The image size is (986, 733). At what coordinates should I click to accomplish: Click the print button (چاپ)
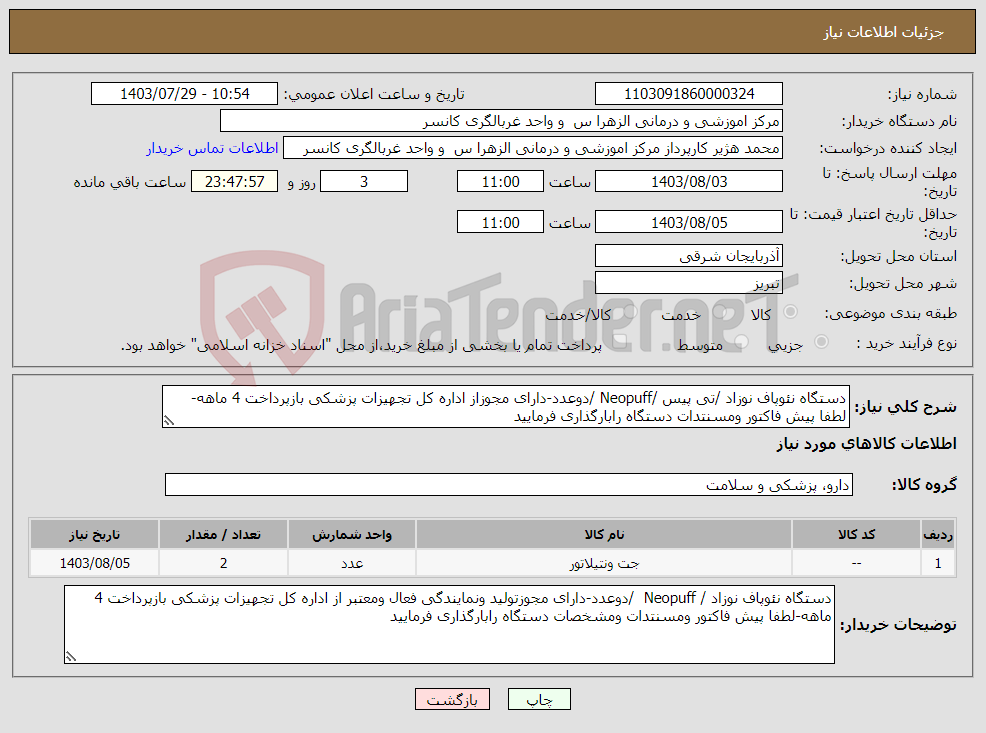540,699
